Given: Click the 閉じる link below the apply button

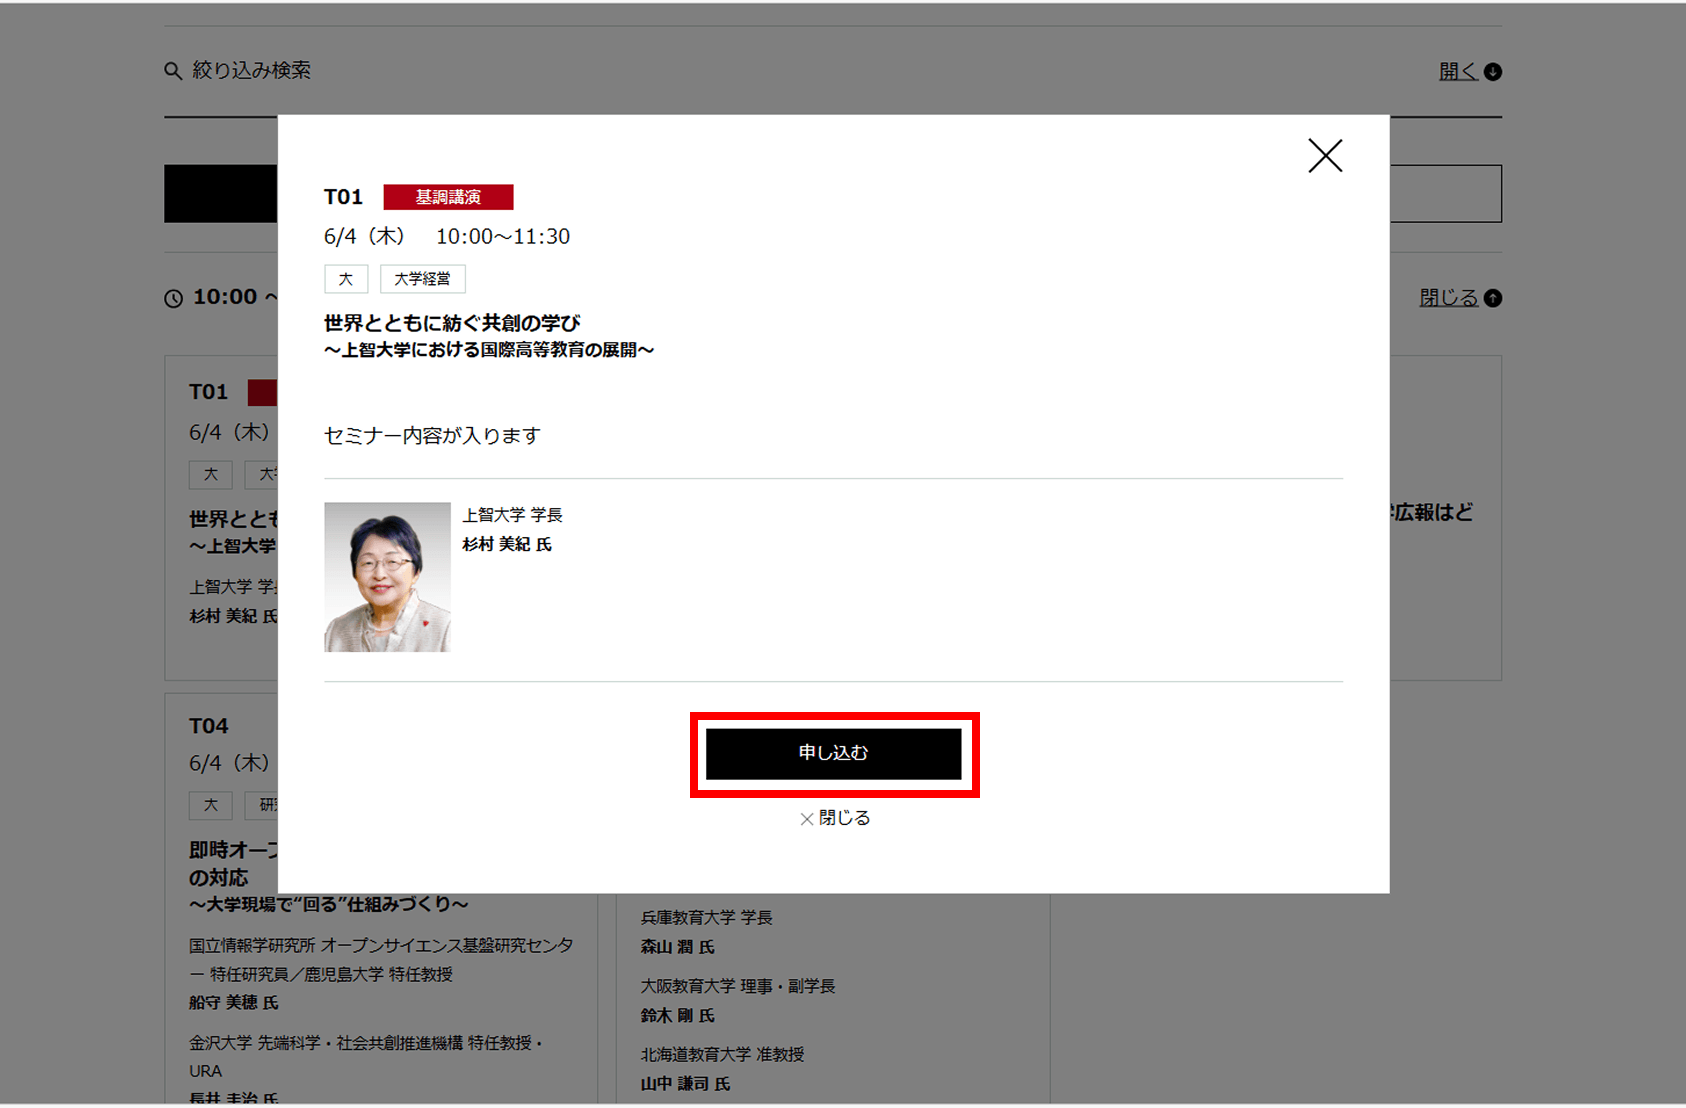Looking at the screenshot, I should [x=844, y=818].
